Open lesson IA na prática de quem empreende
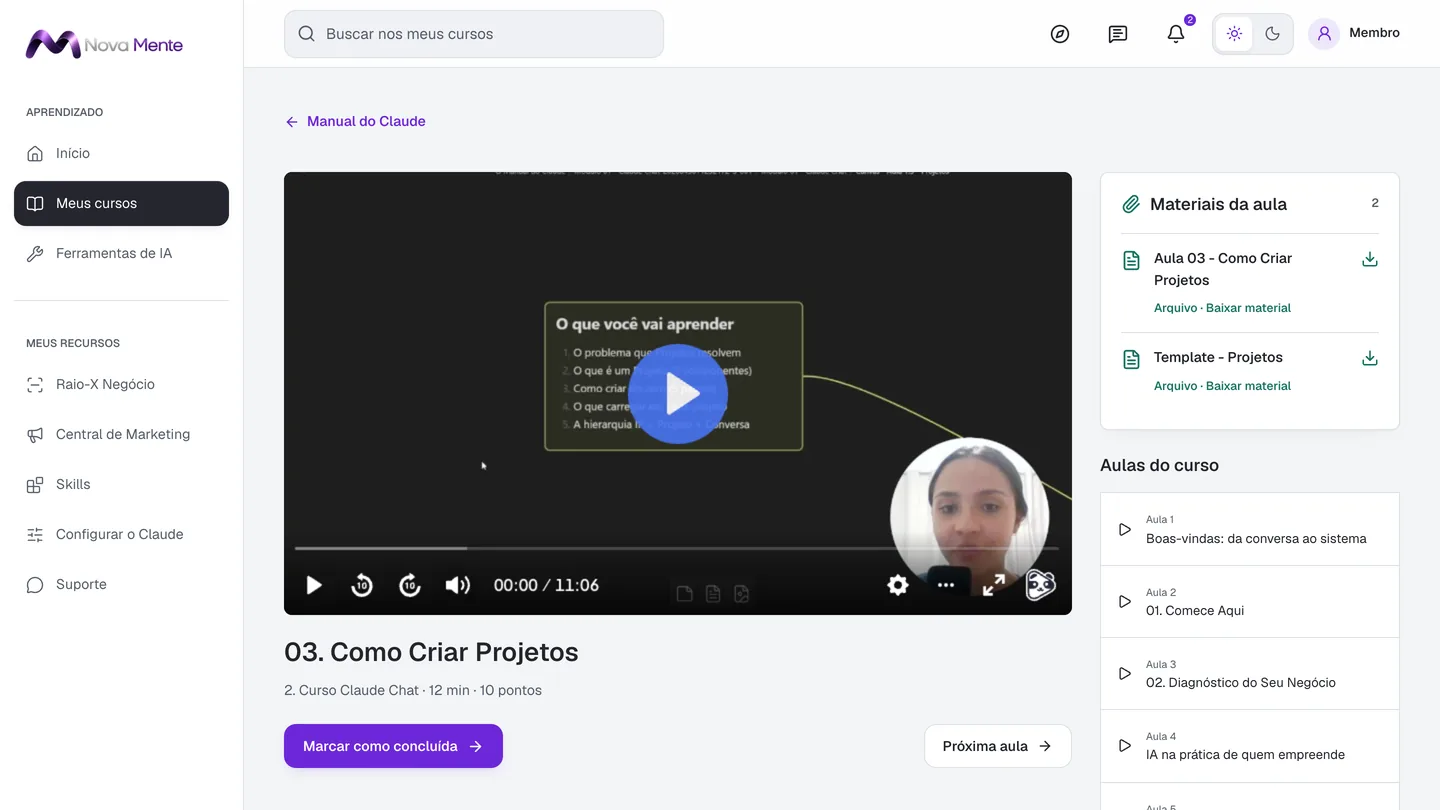 pyautogui.click(x=1250, y=745)
